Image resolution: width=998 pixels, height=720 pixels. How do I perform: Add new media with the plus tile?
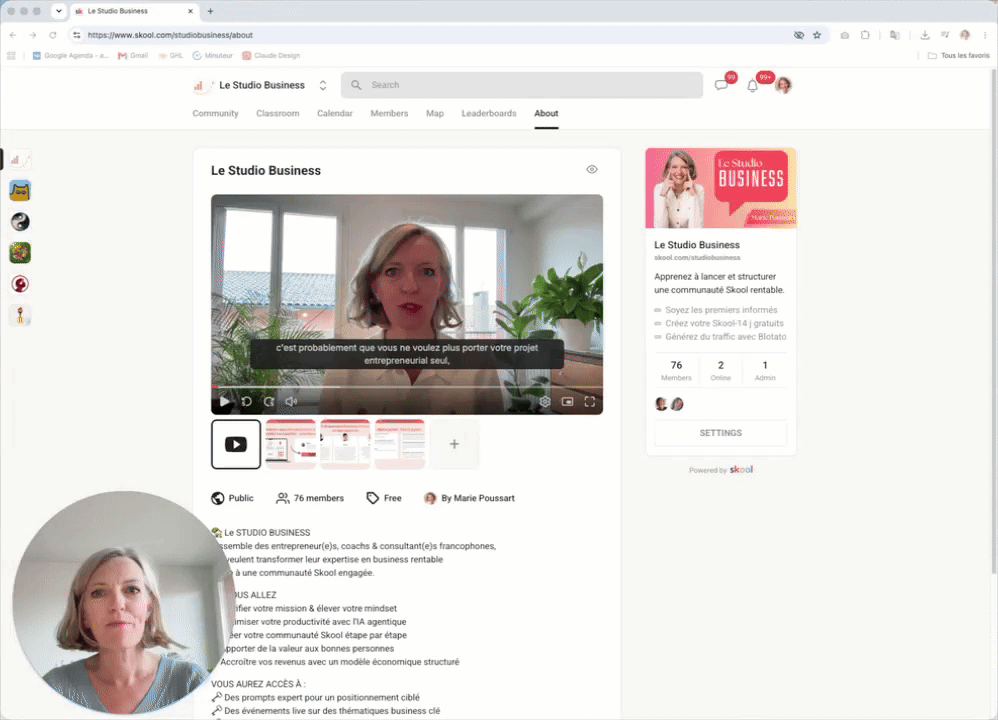coord(454,444)
